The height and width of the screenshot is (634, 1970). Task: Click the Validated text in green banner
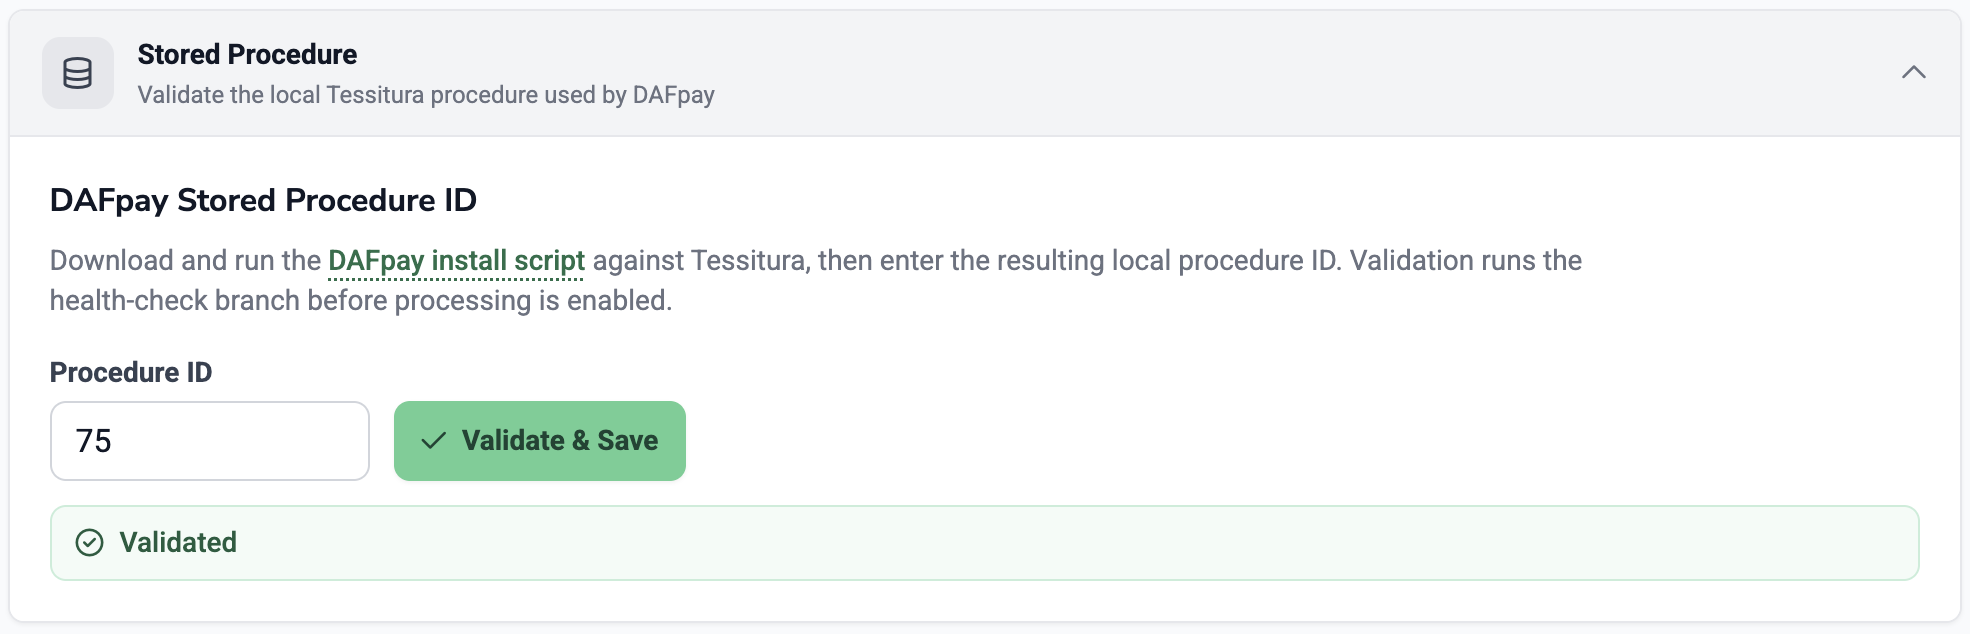[178, 543]
